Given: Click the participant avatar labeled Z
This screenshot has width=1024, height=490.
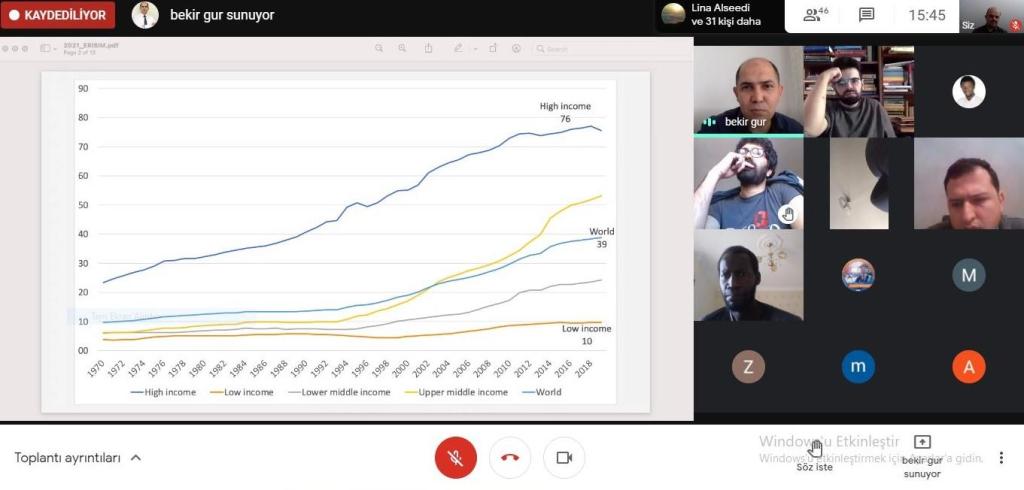Looking at the screenshot, I should 748,367.
